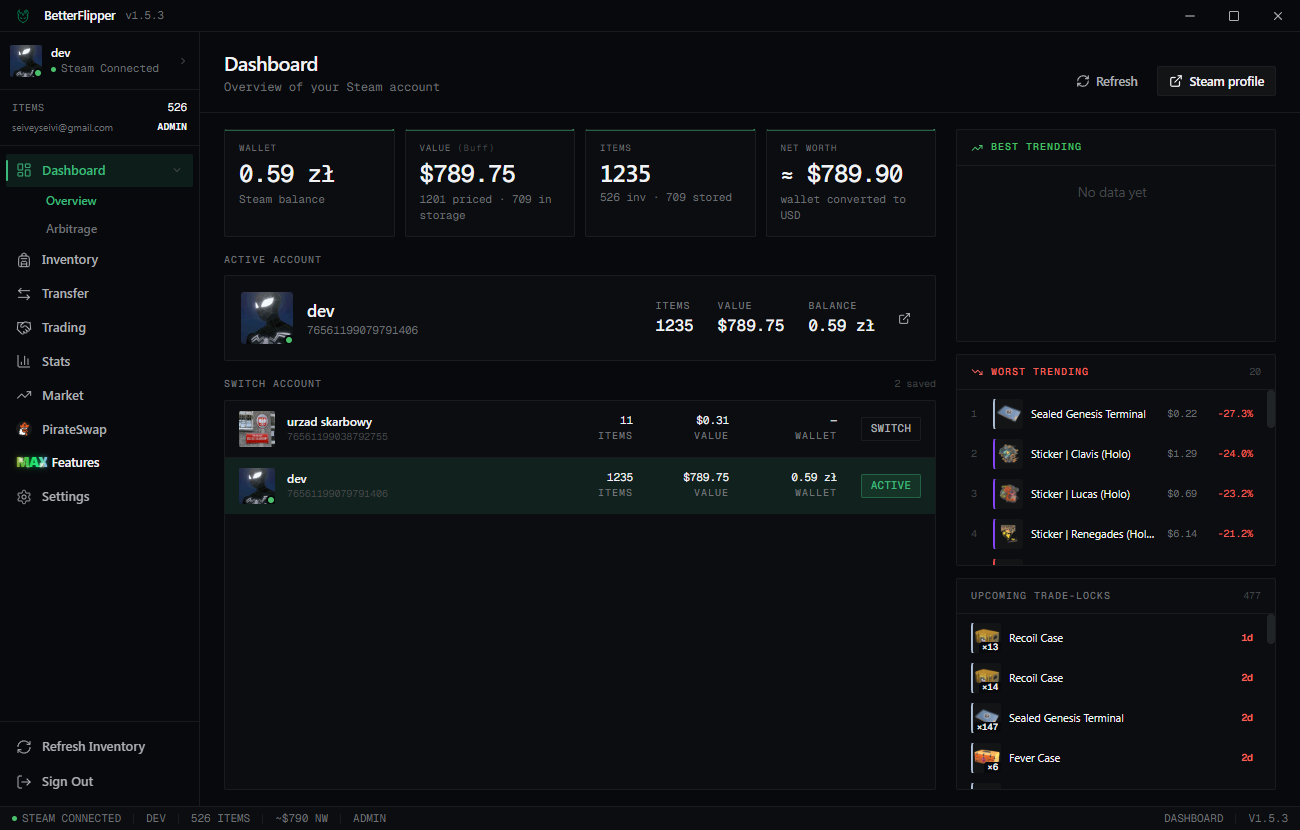Image resolution: width=1300 pixels, height=830 pixels.
Task: Open the Dashboard grid icon in sidebar
Action: tap(24, 170)
